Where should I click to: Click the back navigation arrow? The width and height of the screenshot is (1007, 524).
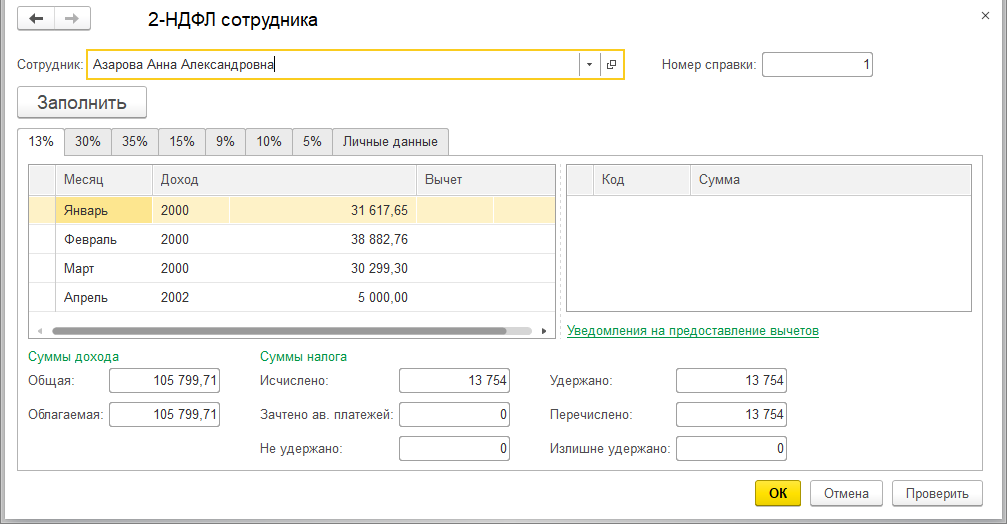click(x=36, y=19)
